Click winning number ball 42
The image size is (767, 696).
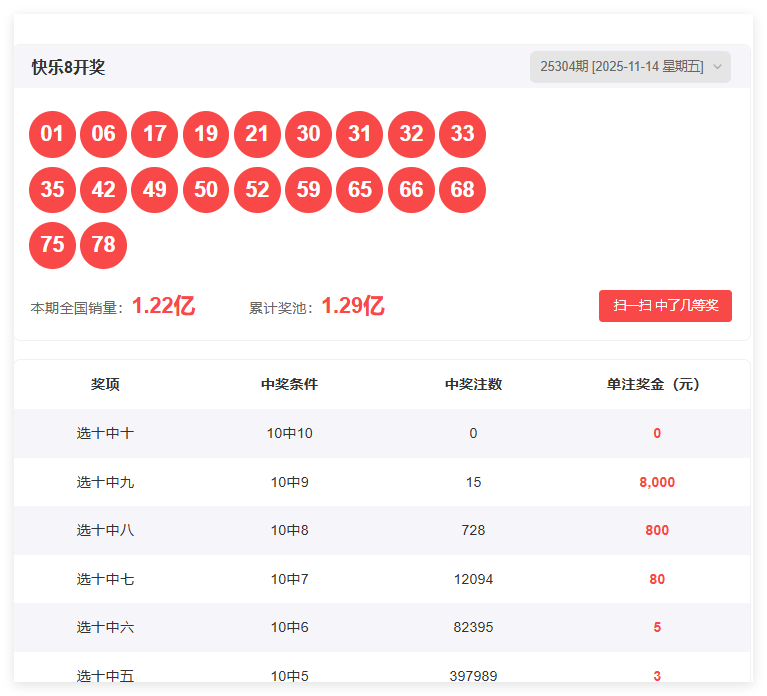(x=103, y=190)
